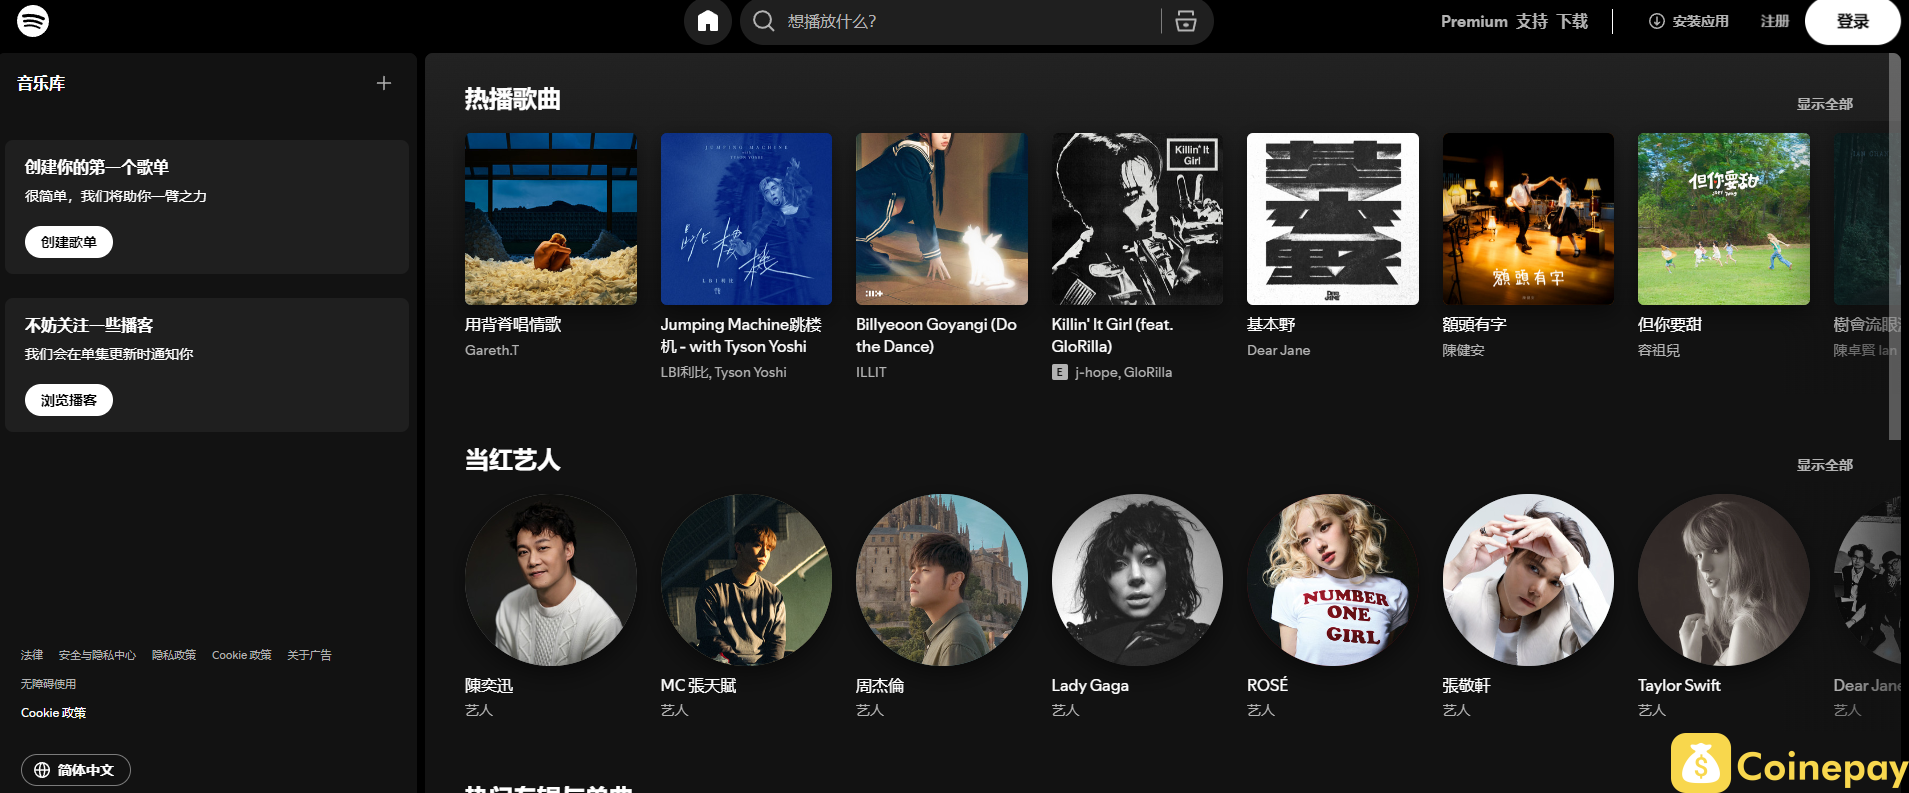The height and width of the screenshot is (793, 1909).
Task: Click 安全与隐私中心 footer link
Action: (97, 655)
